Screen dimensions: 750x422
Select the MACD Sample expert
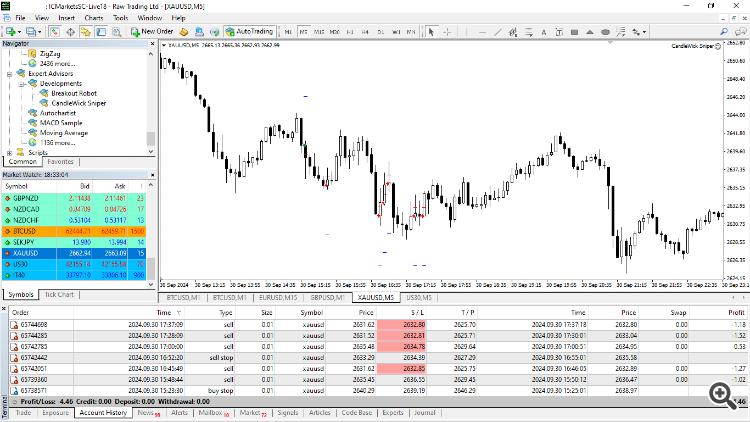[61, 123]
